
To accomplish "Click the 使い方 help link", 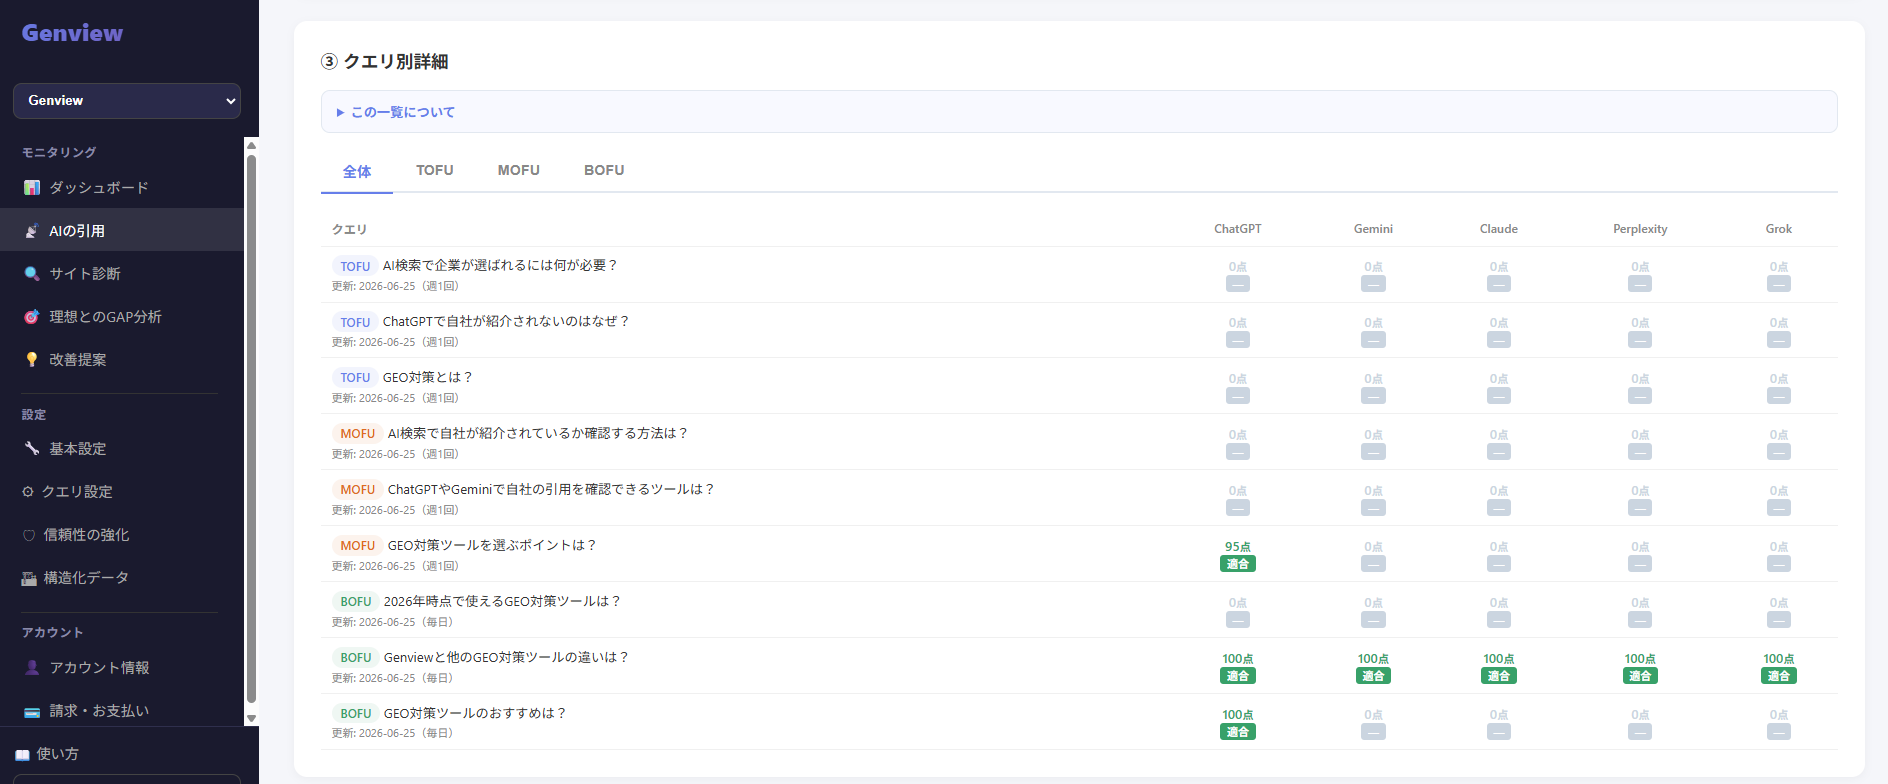I will (x=47, y=754).
